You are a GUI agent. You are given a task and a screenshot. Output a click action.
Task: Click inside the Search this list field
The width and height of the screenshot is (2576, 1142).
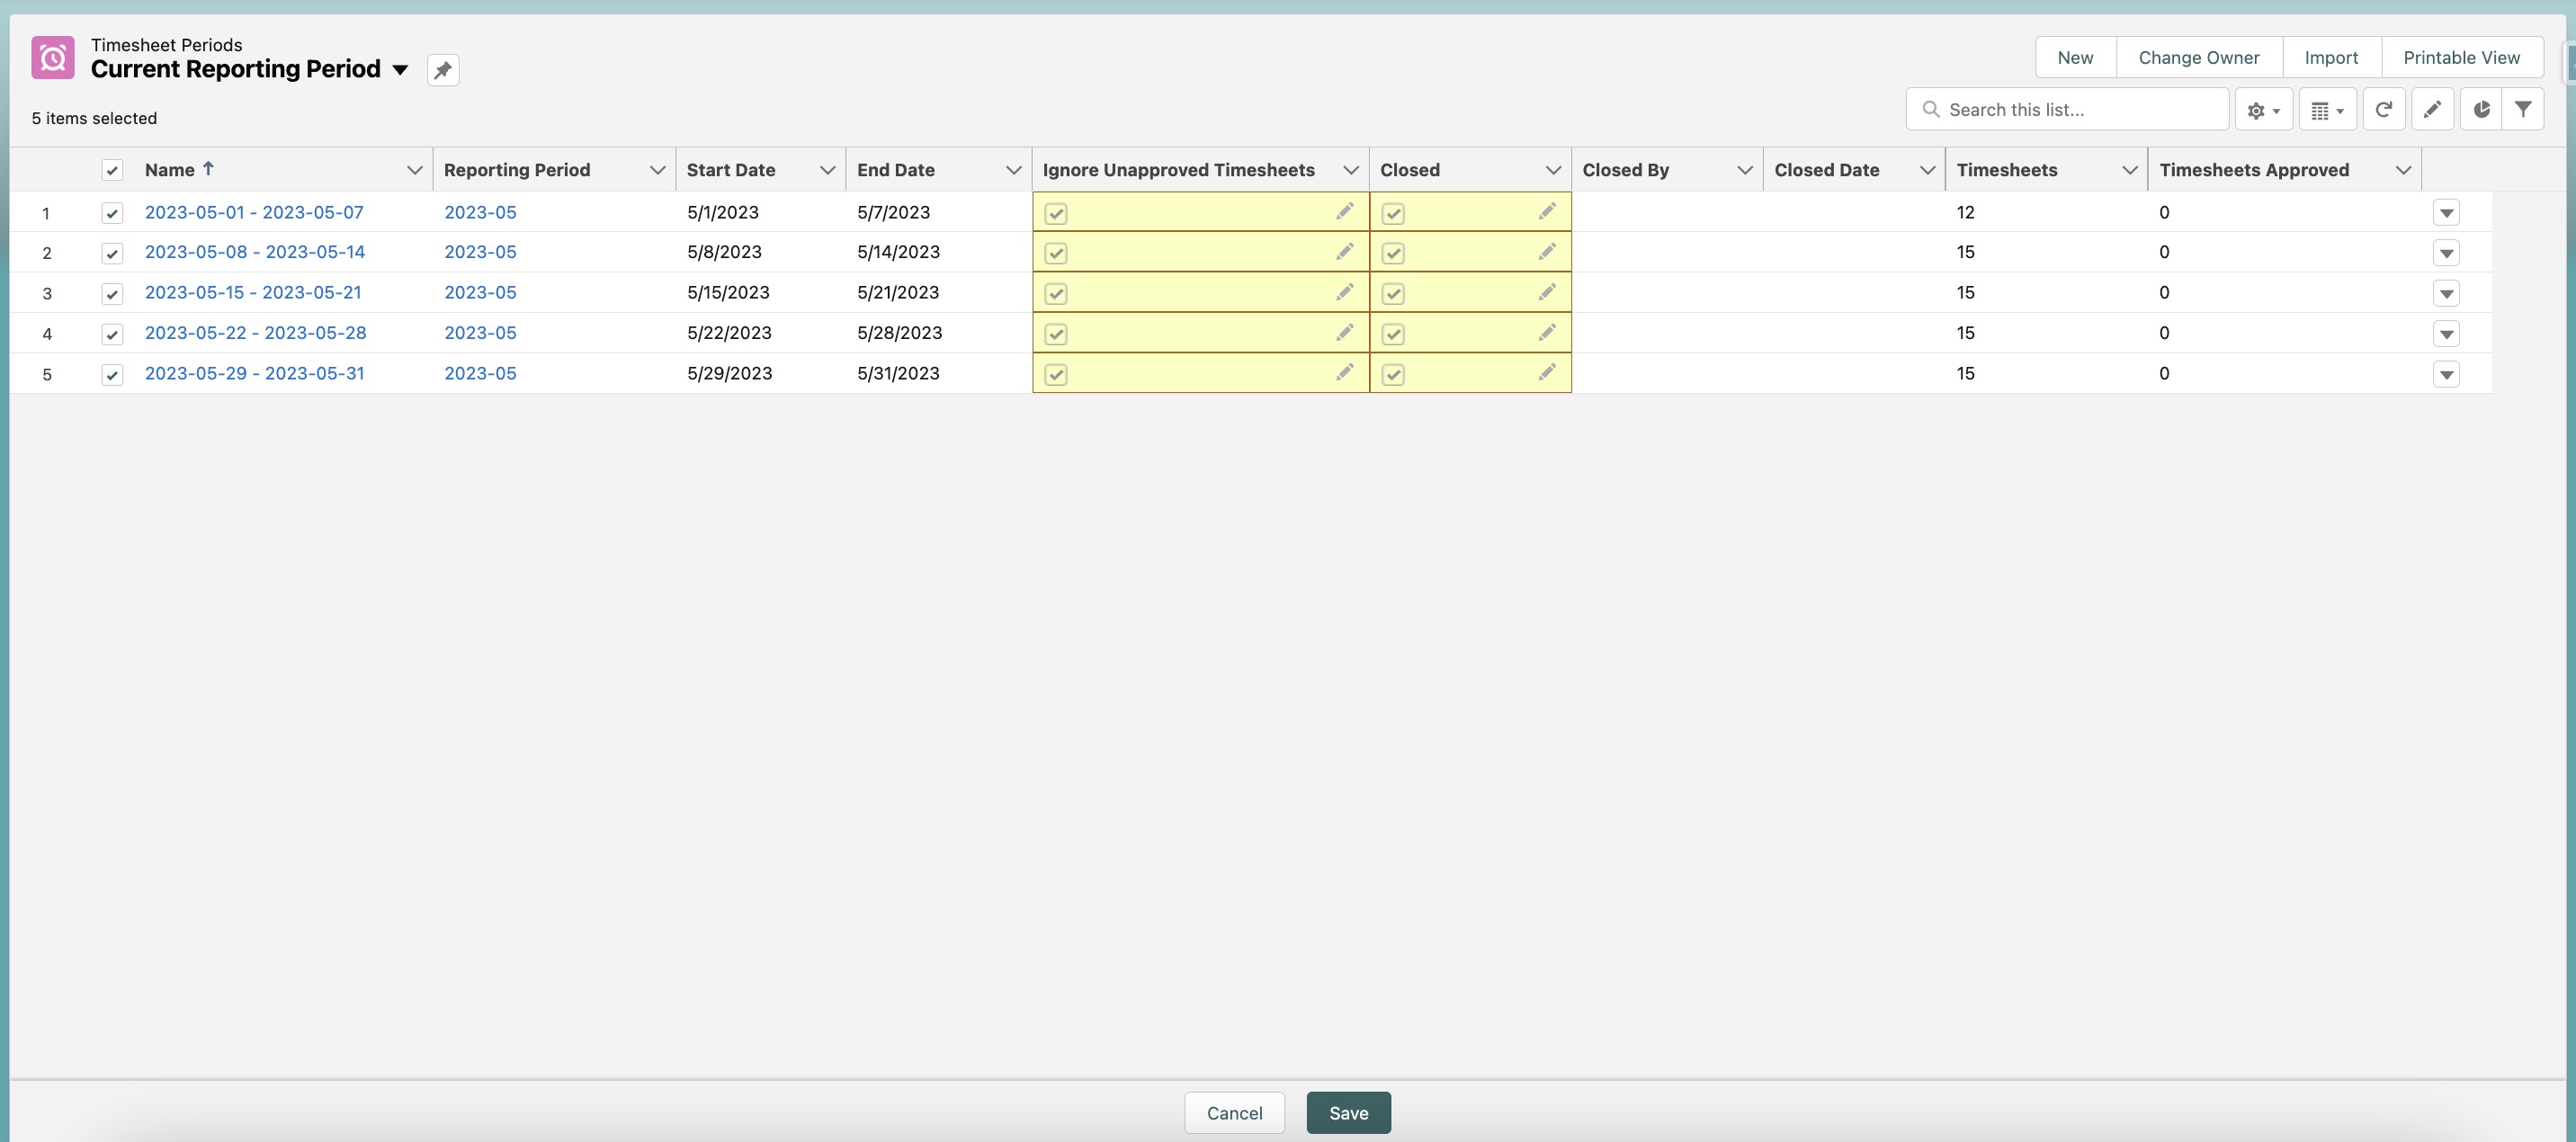pyautogui.click(x=2068, y=109)
